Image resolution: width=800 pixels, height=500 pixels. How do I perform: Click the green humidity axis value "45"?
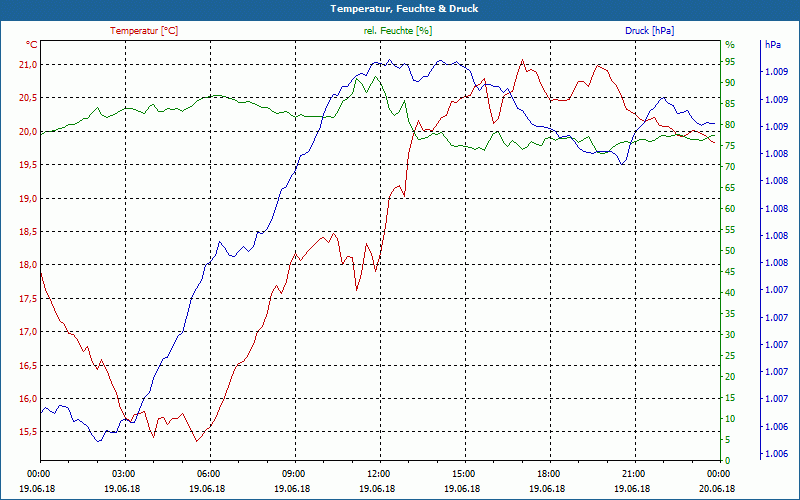730,272
